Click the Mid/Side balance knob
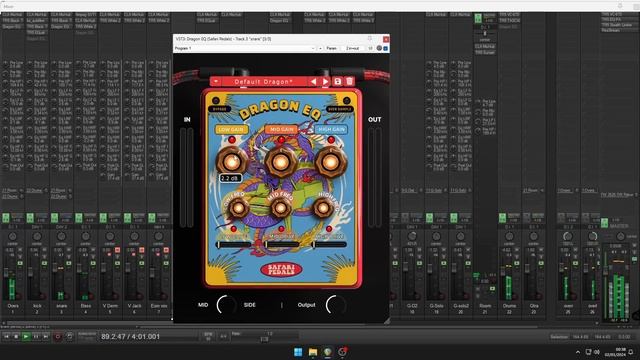 click(227, 305)
